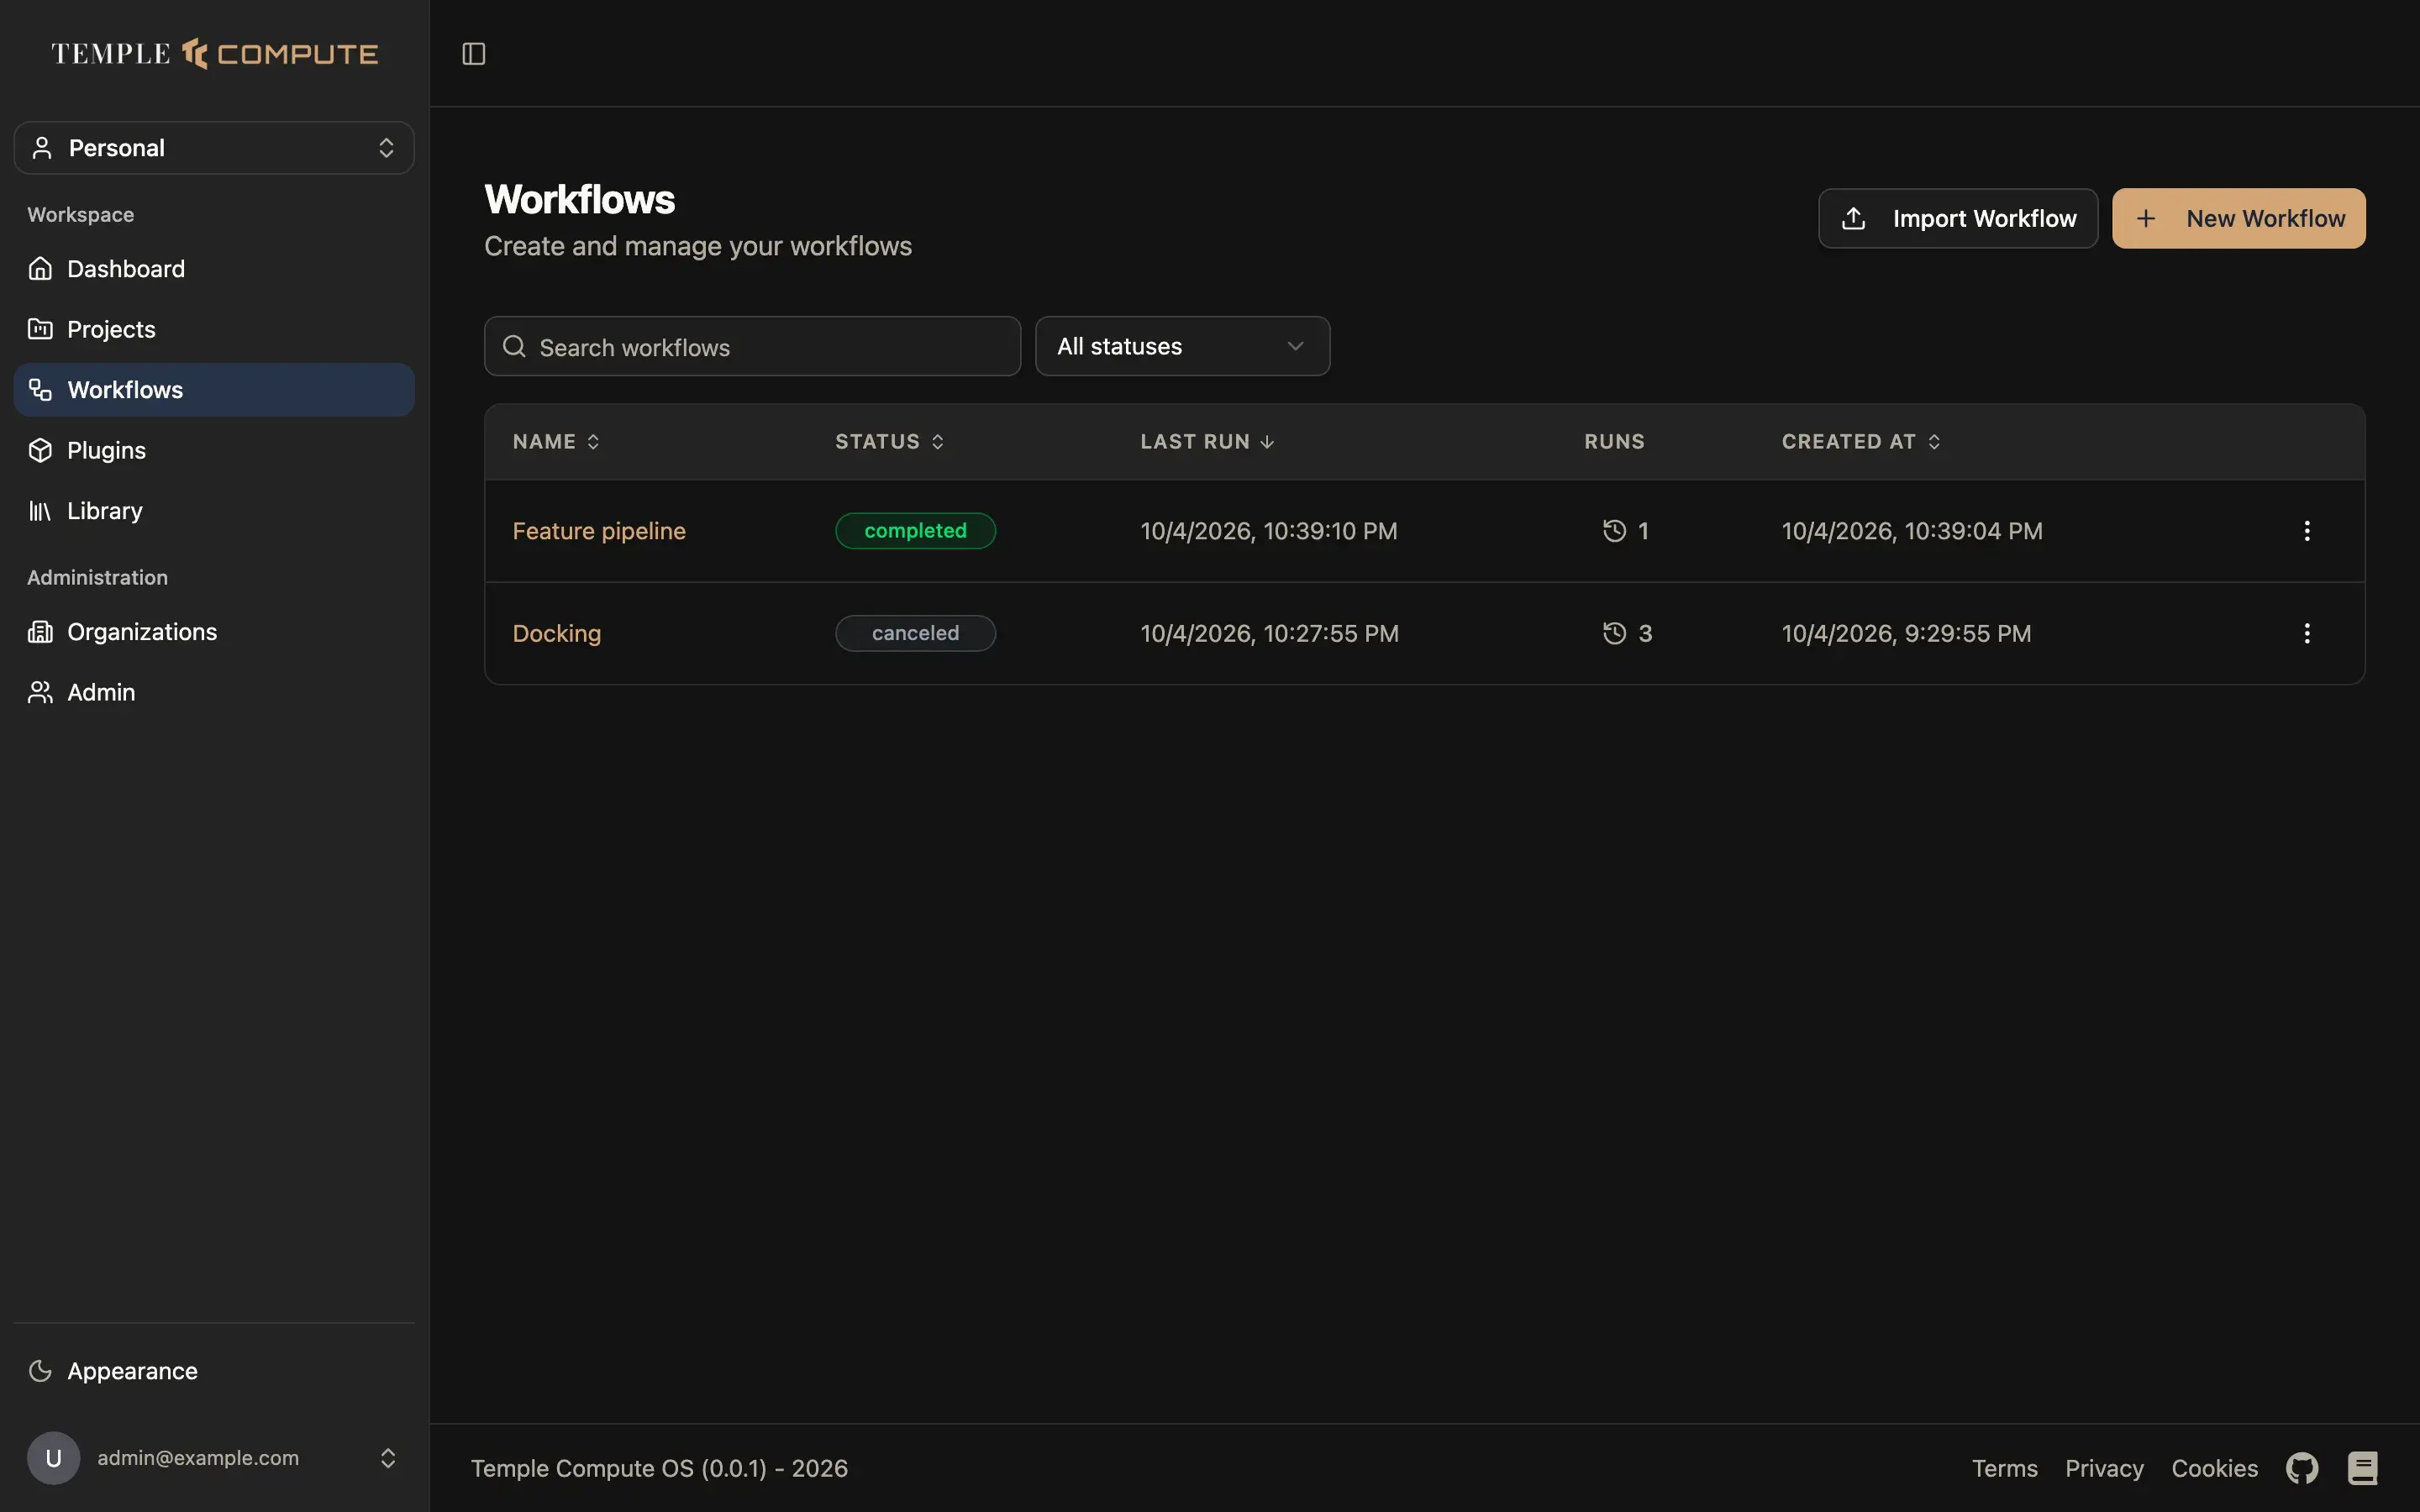The width and height of the screenshot is (2420, 1512).
Task: Click the run history icon for Docking
Action: (x=1614, y=633)
